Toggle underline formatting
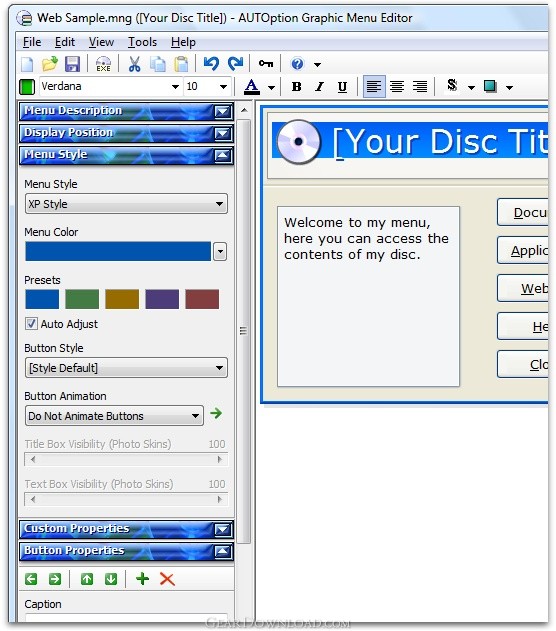556x631 pixels. (342, 87)
